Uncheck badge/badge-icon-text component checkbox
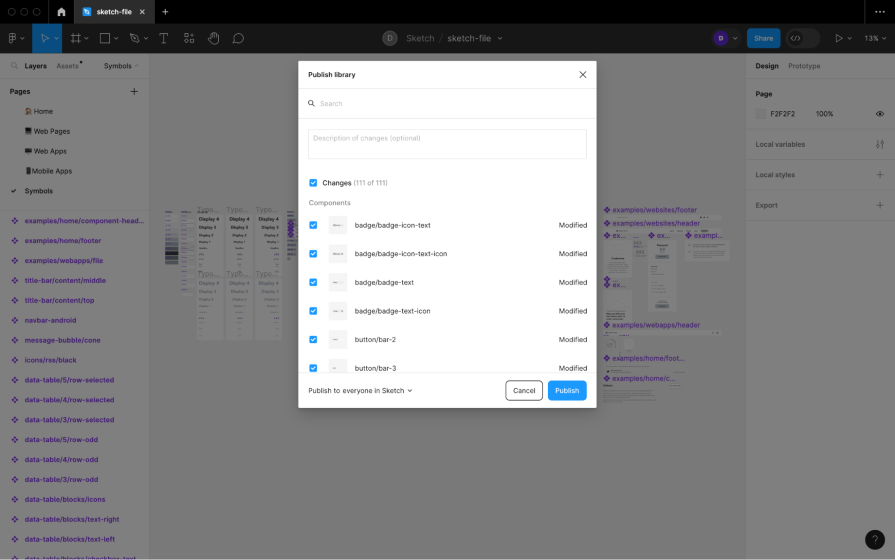The width and height of the screenshot is (895, 560). tap(313, 225)
